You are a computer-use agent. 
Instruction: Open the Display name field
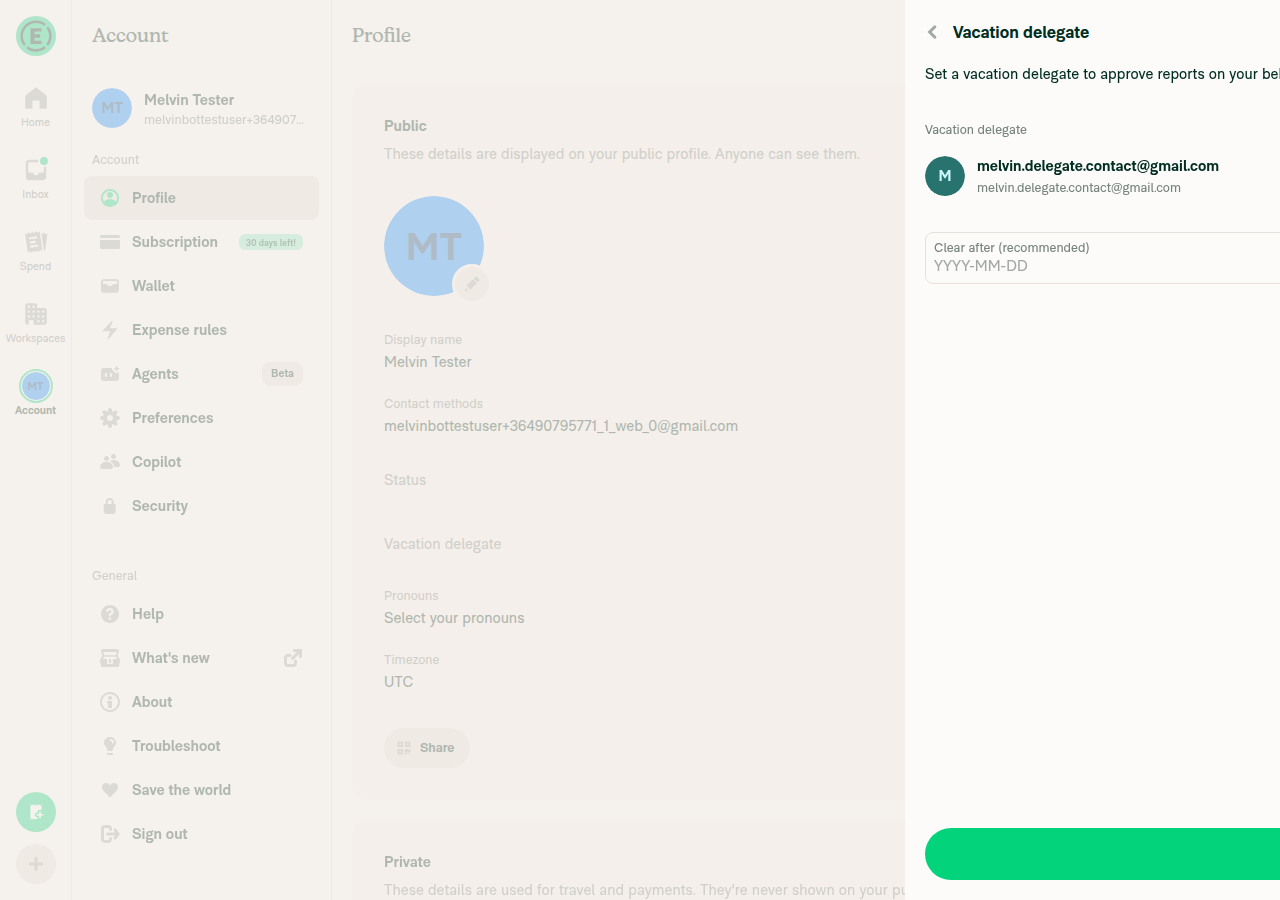pos(628,352)
